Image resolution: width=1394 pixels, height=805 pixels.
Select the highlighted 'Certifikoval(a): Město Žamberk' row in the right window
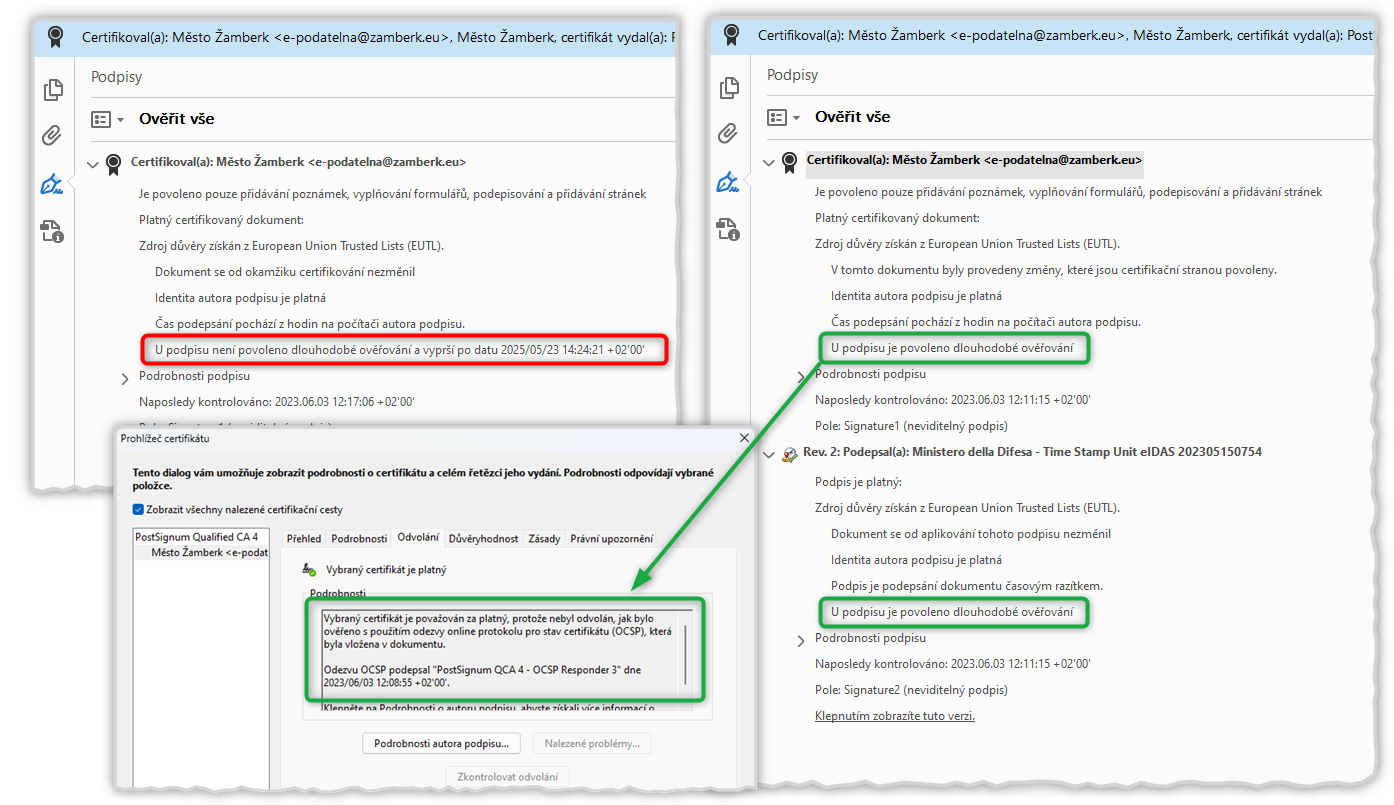(x=975, y=160)
